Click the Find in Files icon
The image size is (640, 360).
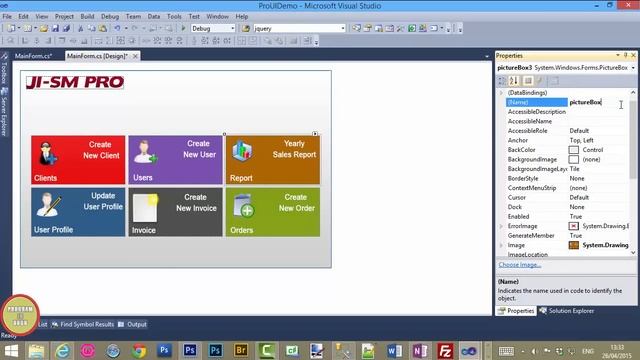tap(246, 28)
